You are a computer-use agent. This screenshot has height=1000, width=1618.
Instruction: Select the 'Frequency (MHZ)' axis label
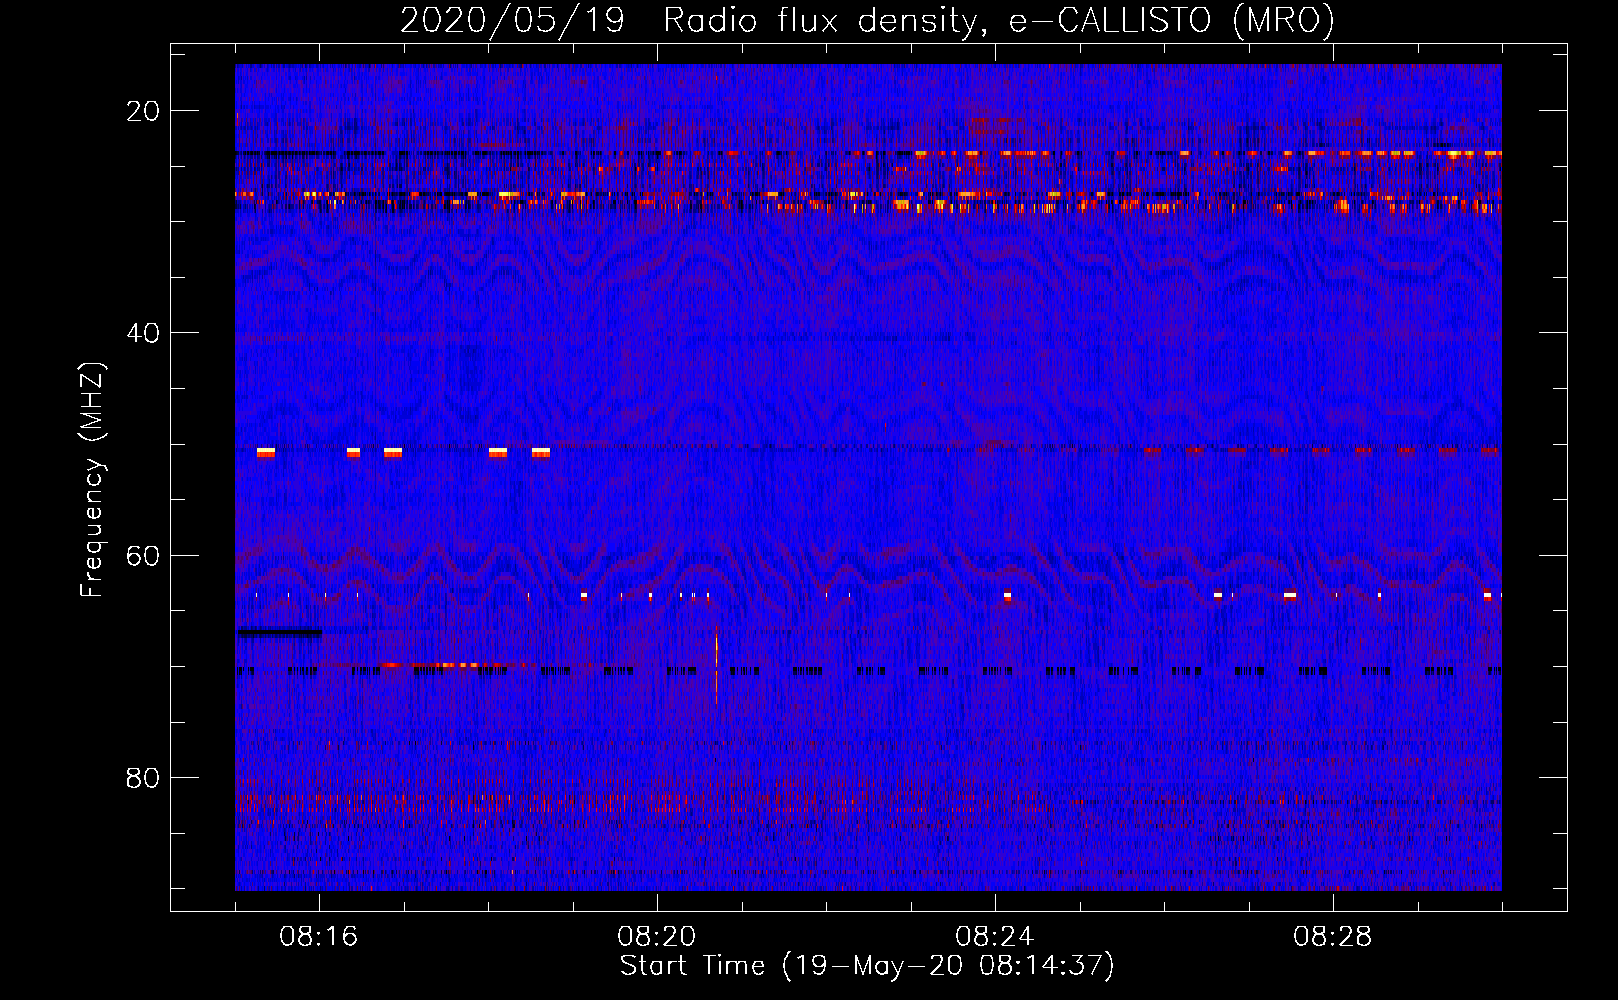tap(92, 480)
